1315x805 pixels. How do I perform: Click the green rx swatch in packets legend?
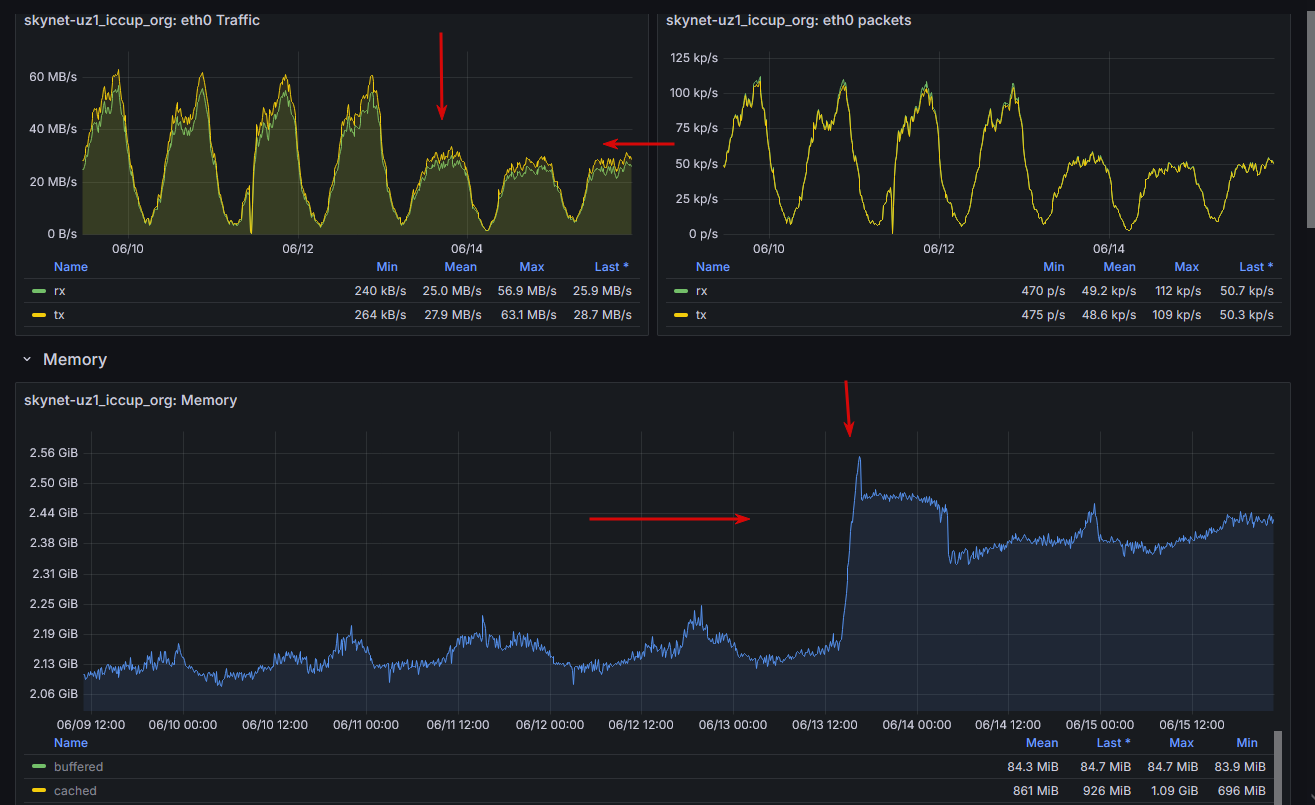[x=681, y=291]
